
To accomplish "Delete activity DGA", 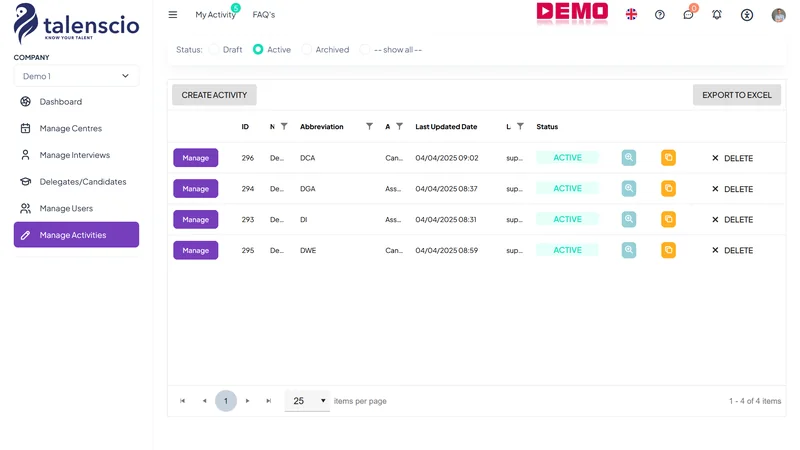I will coord(732,189).
